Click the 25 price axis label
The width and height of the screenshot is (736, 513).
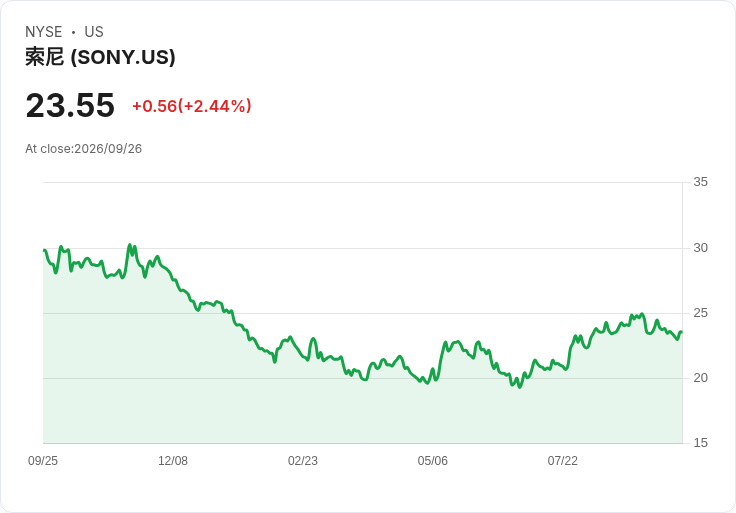click(x=700, y=313)
